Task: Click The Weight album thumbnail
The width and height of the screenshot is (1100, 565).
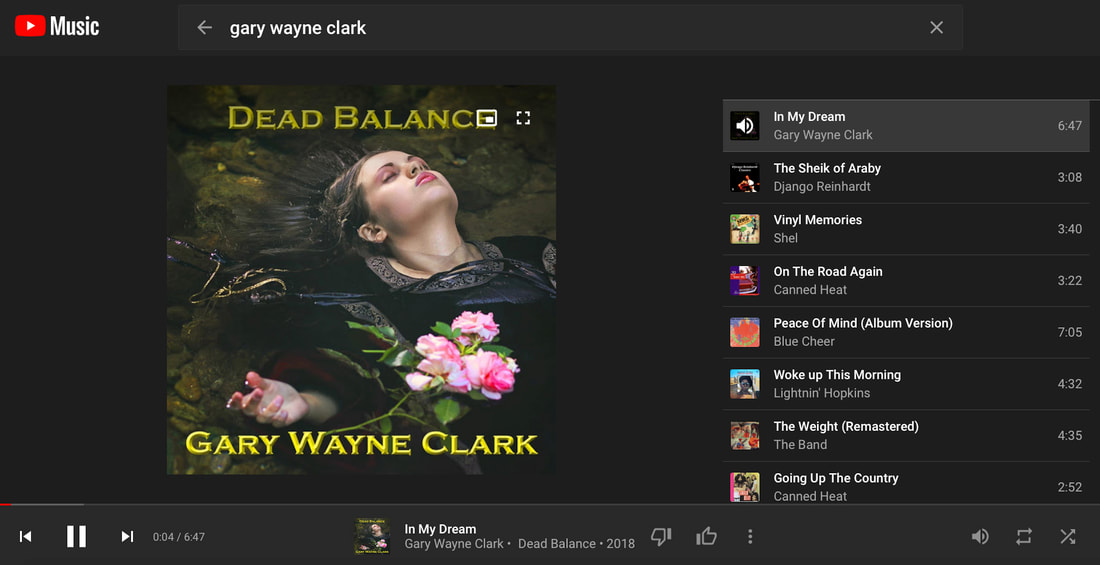Action: tap(744, 435)
